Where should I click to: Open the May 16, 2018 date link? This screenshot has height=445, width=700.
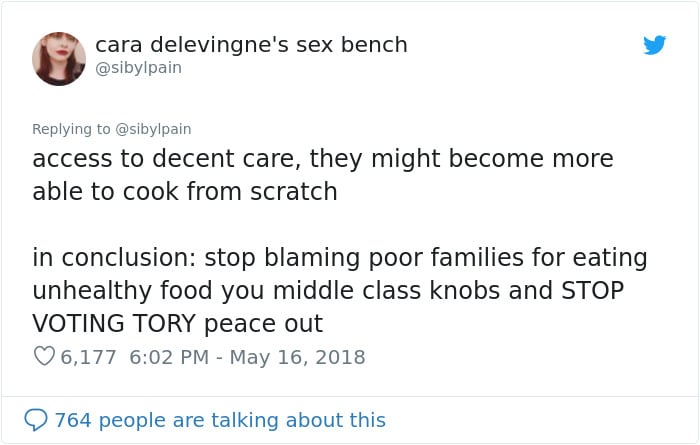tap(298, 357)
